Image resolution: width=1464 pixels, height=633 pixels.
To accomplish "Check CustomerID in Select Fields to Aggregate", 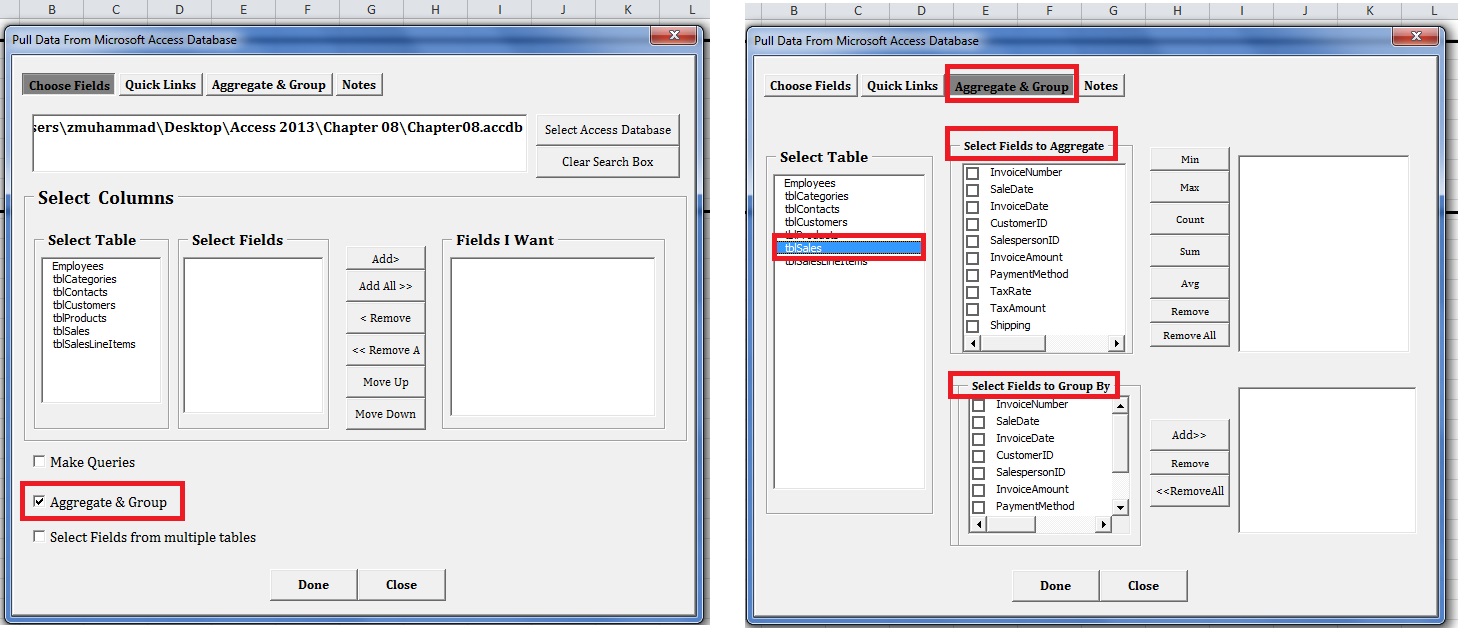I will point(972,224).
